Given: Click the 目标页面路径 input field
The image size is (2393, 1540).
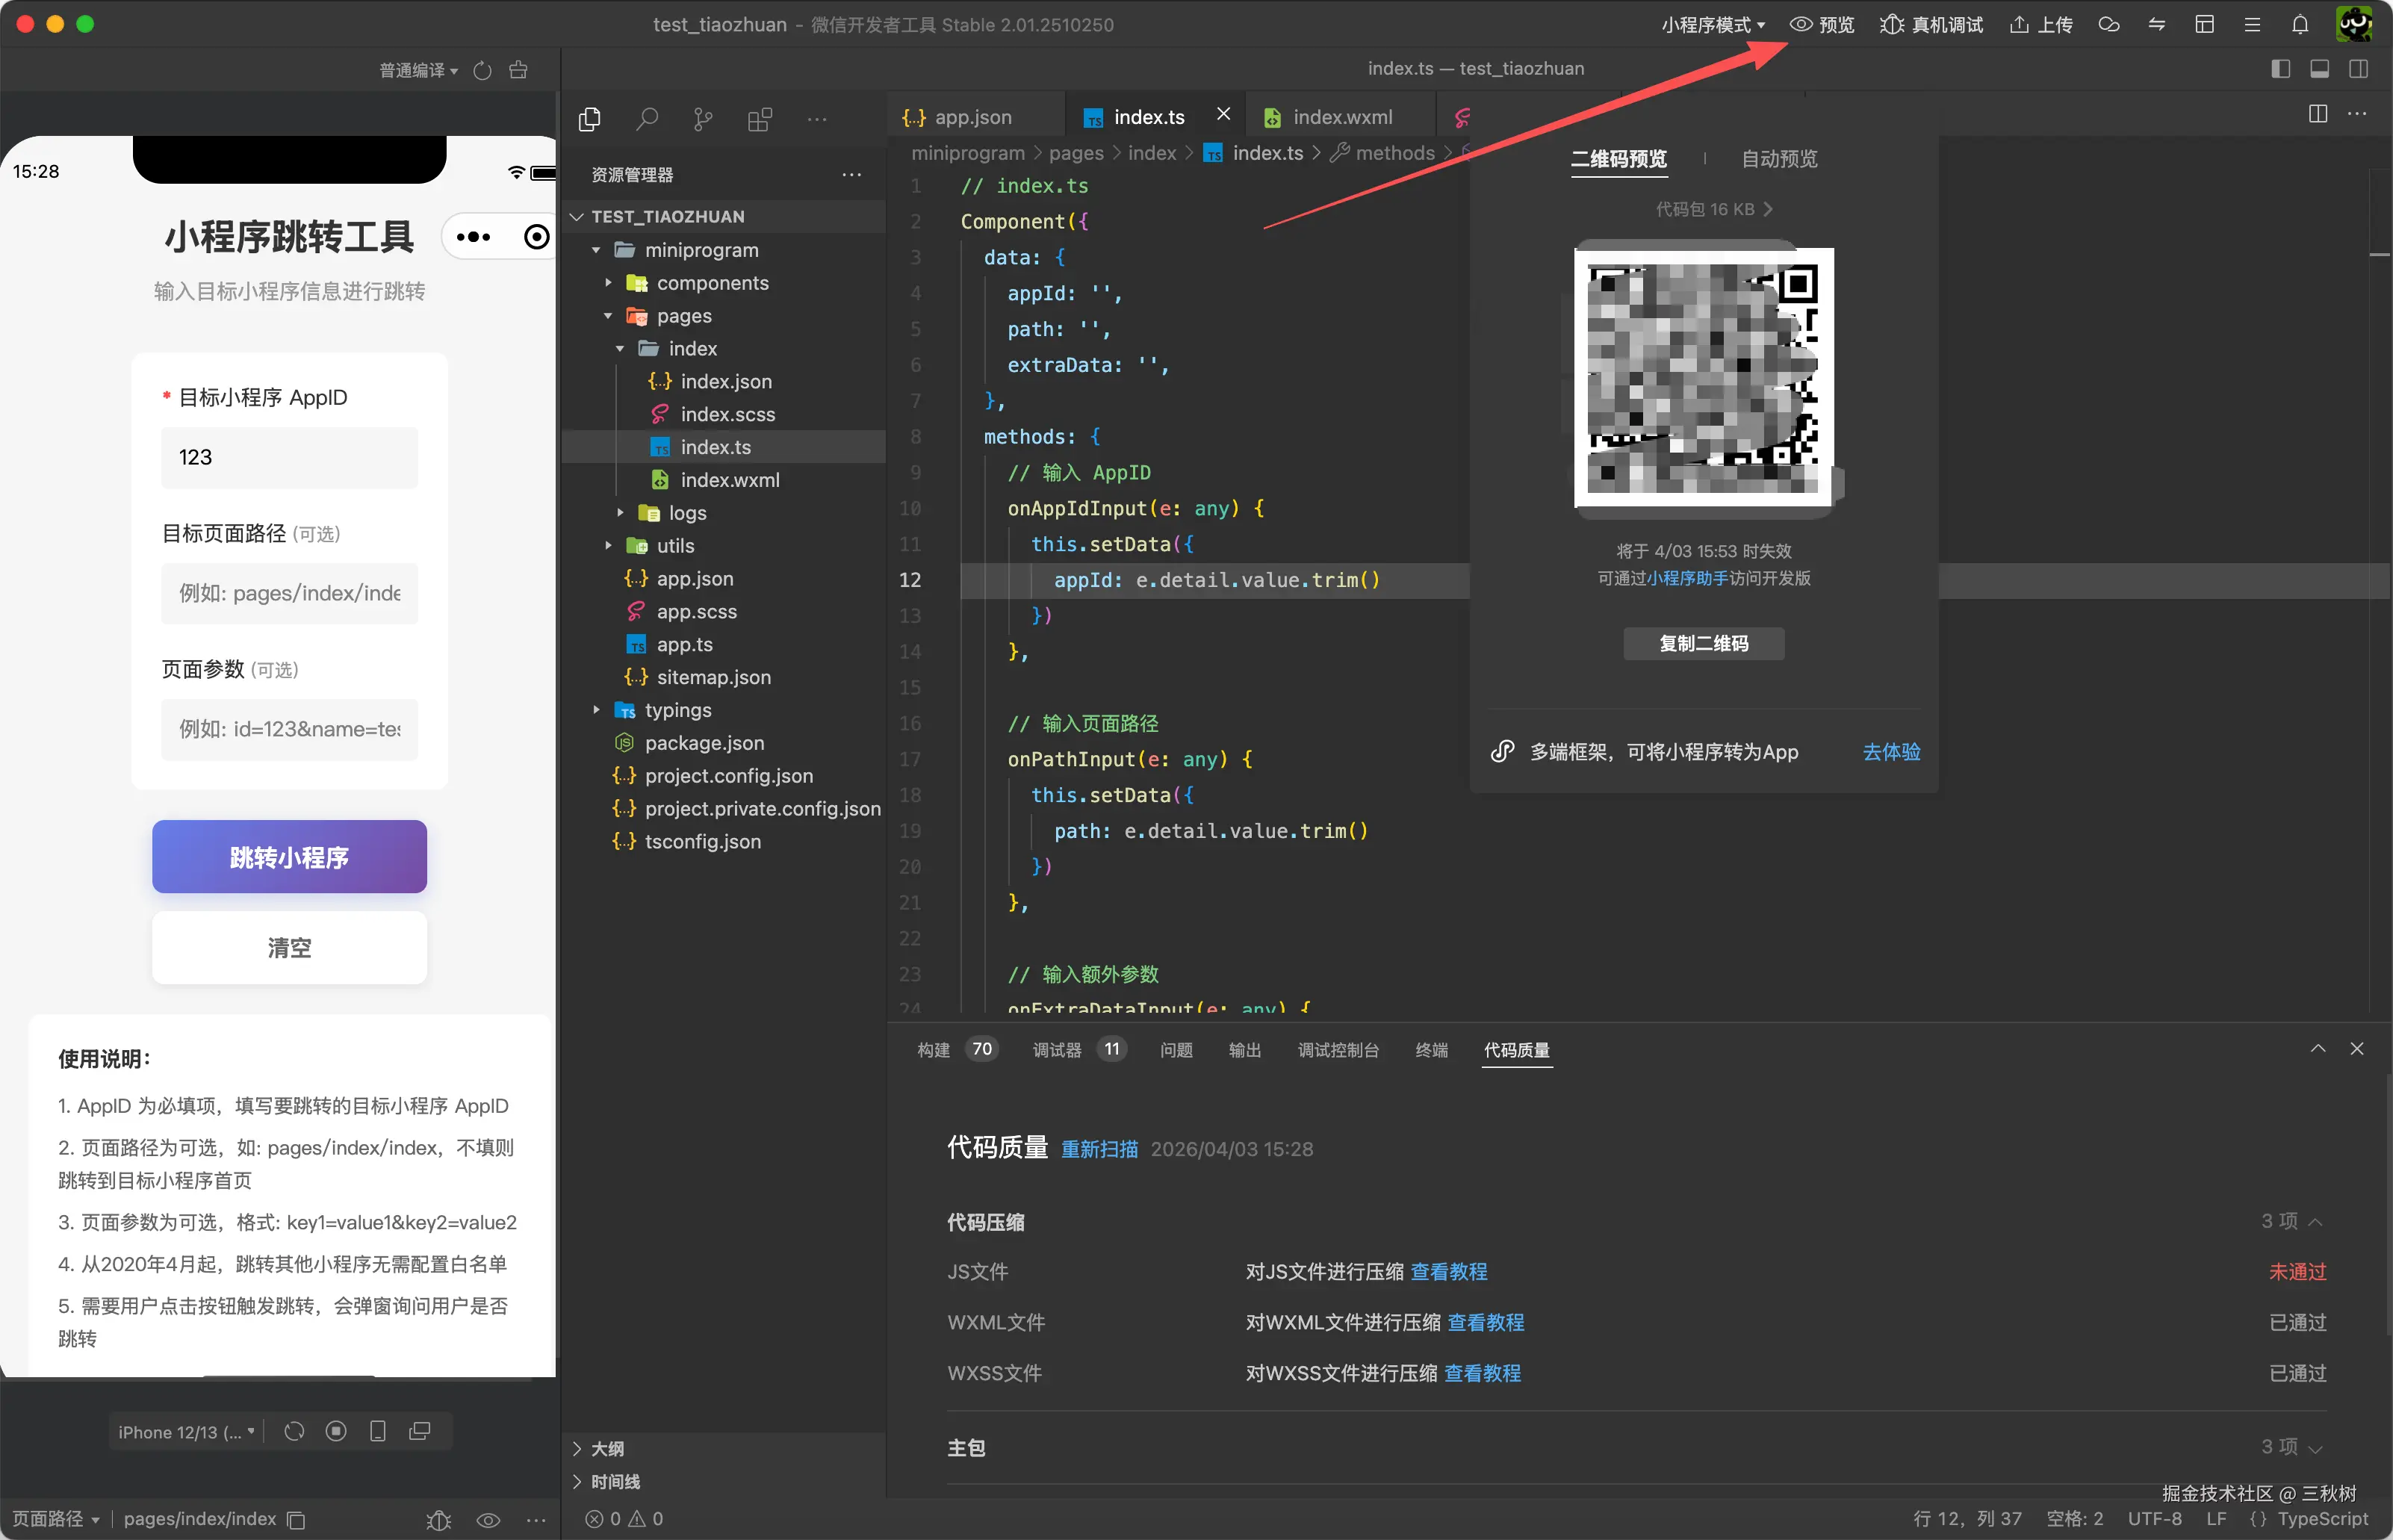Looking at the screenshot, I should [289, 593].
